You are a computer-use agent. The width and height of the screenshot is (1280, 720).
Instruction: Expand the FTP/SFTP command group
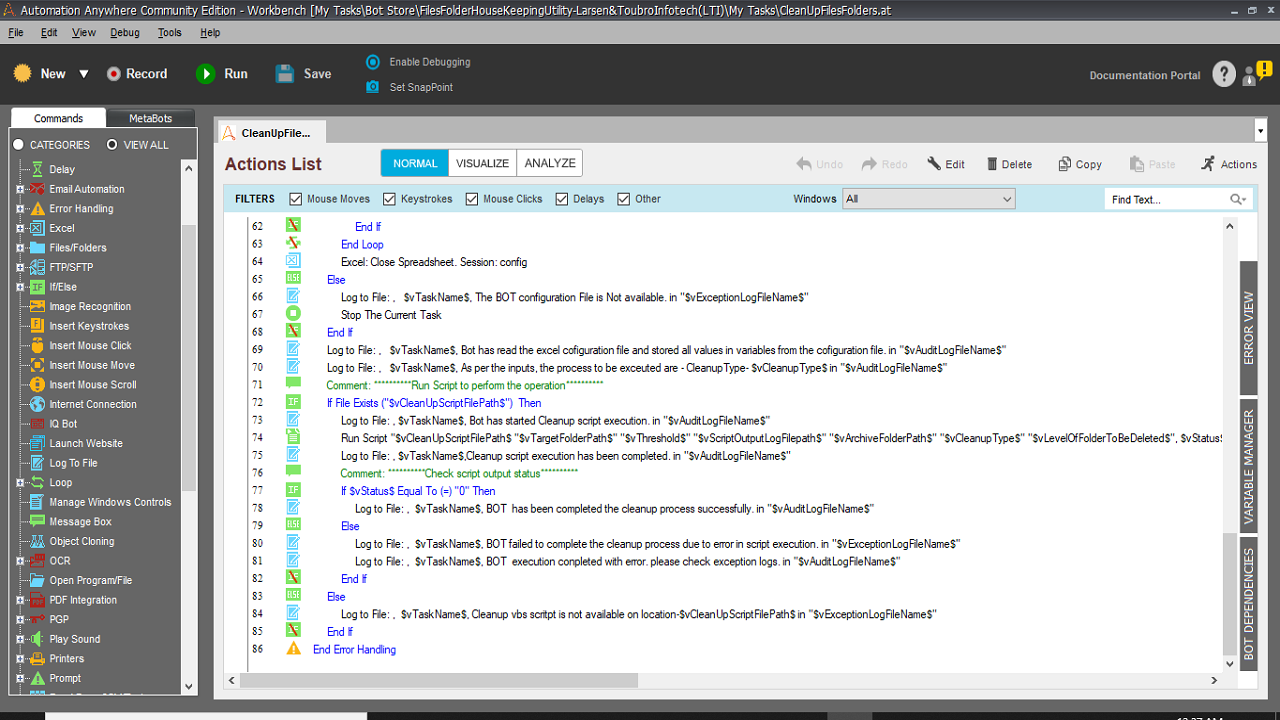[20, 267]
